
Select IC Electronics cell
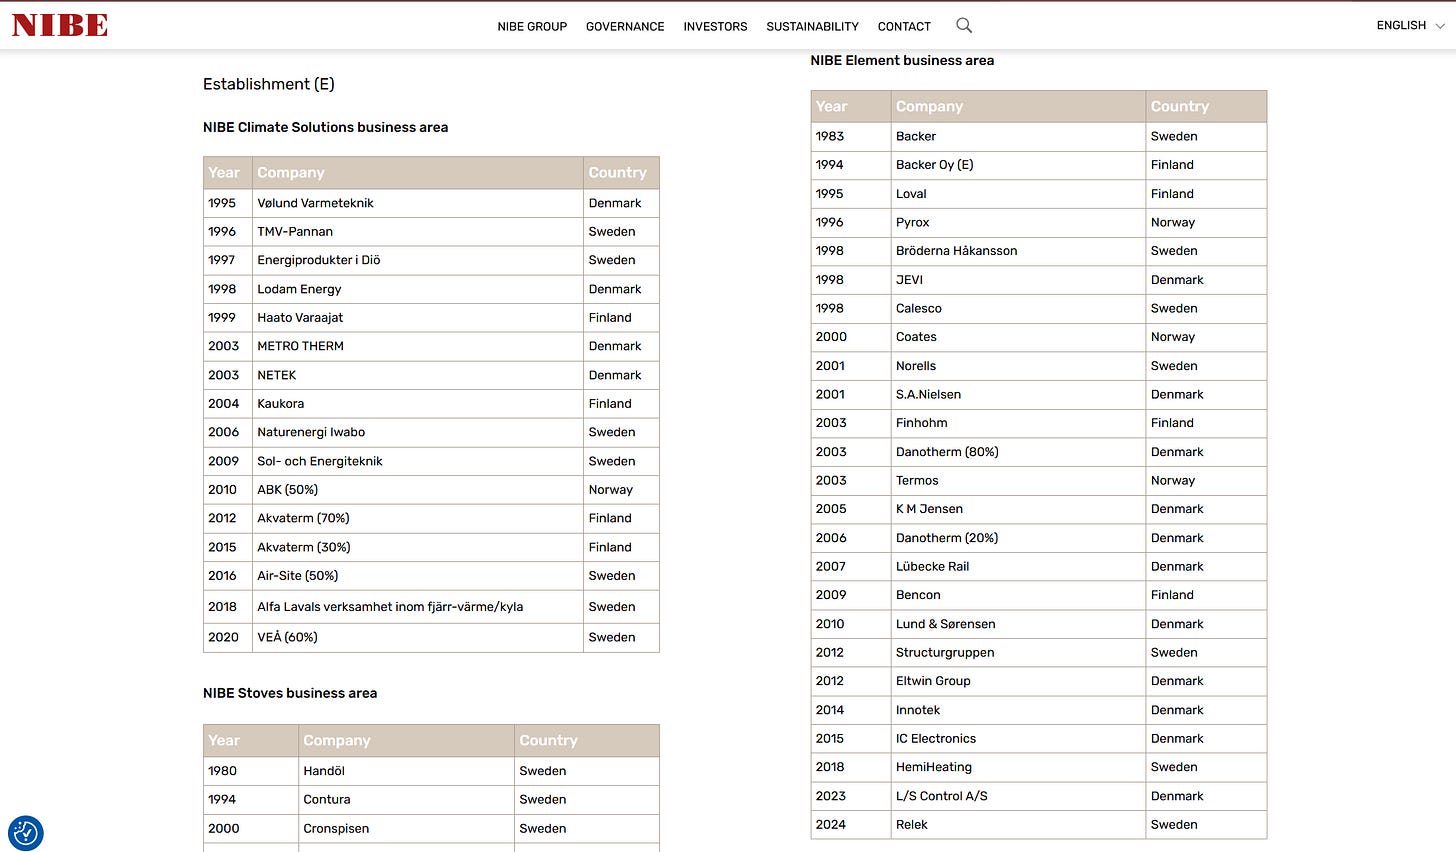(x=1018, y=739)
